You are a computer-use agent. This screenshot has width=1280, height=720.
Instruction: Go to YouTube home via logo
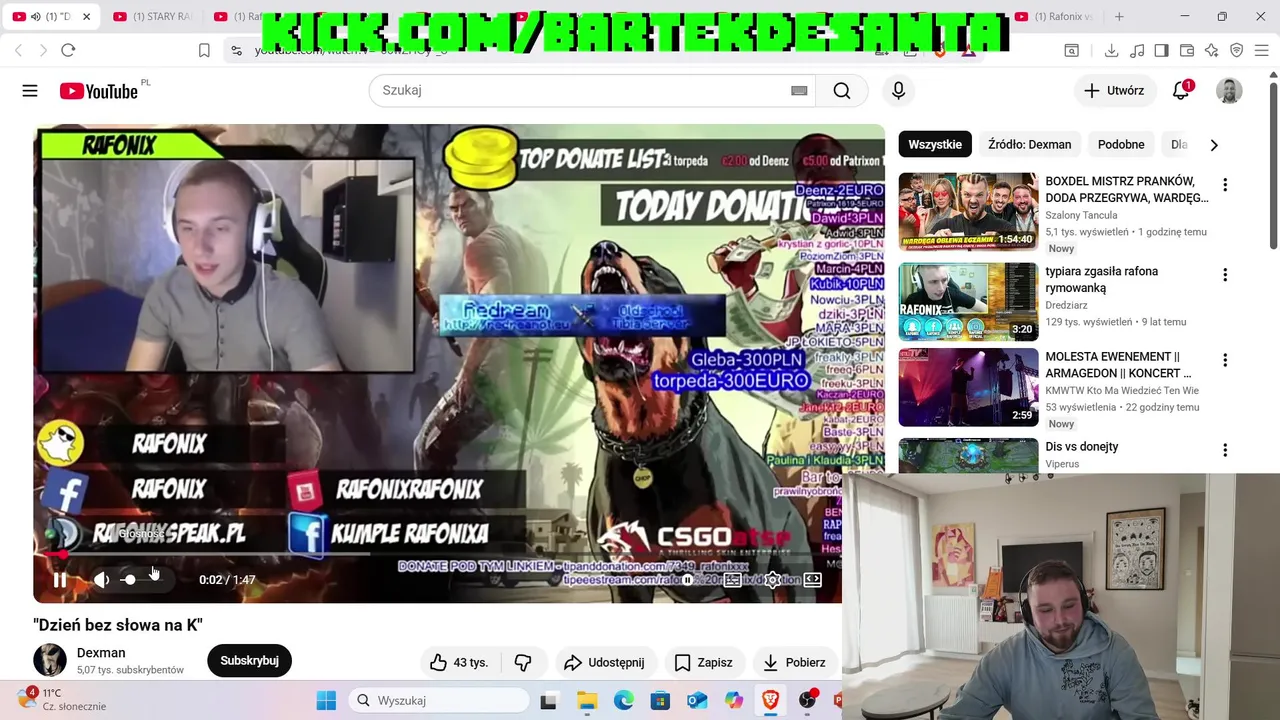[x=98, y=91]
